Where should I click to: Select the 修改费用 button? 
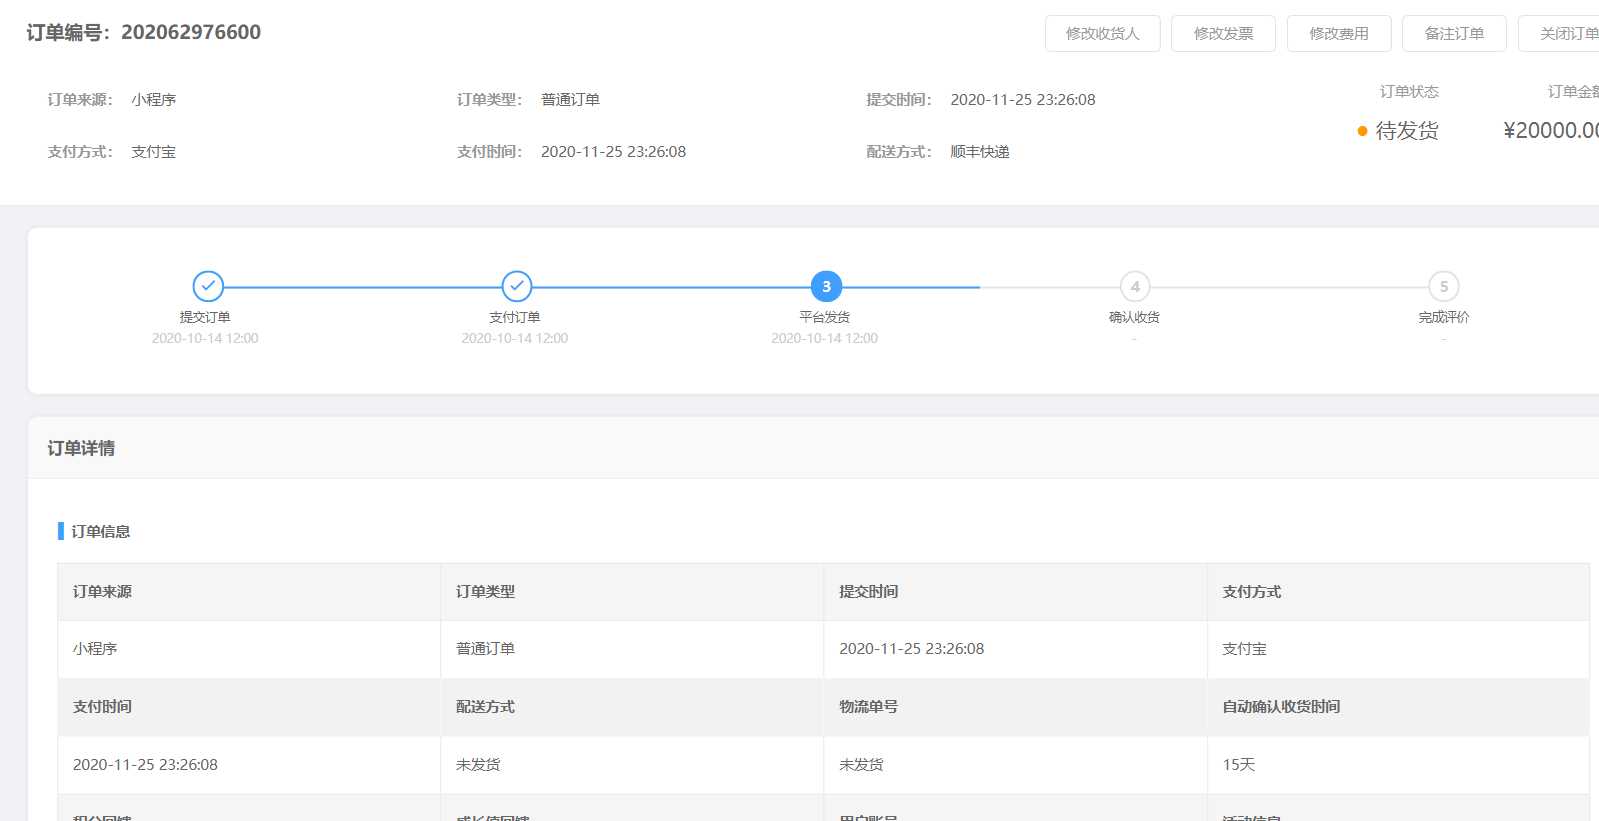pos(1339,34)
